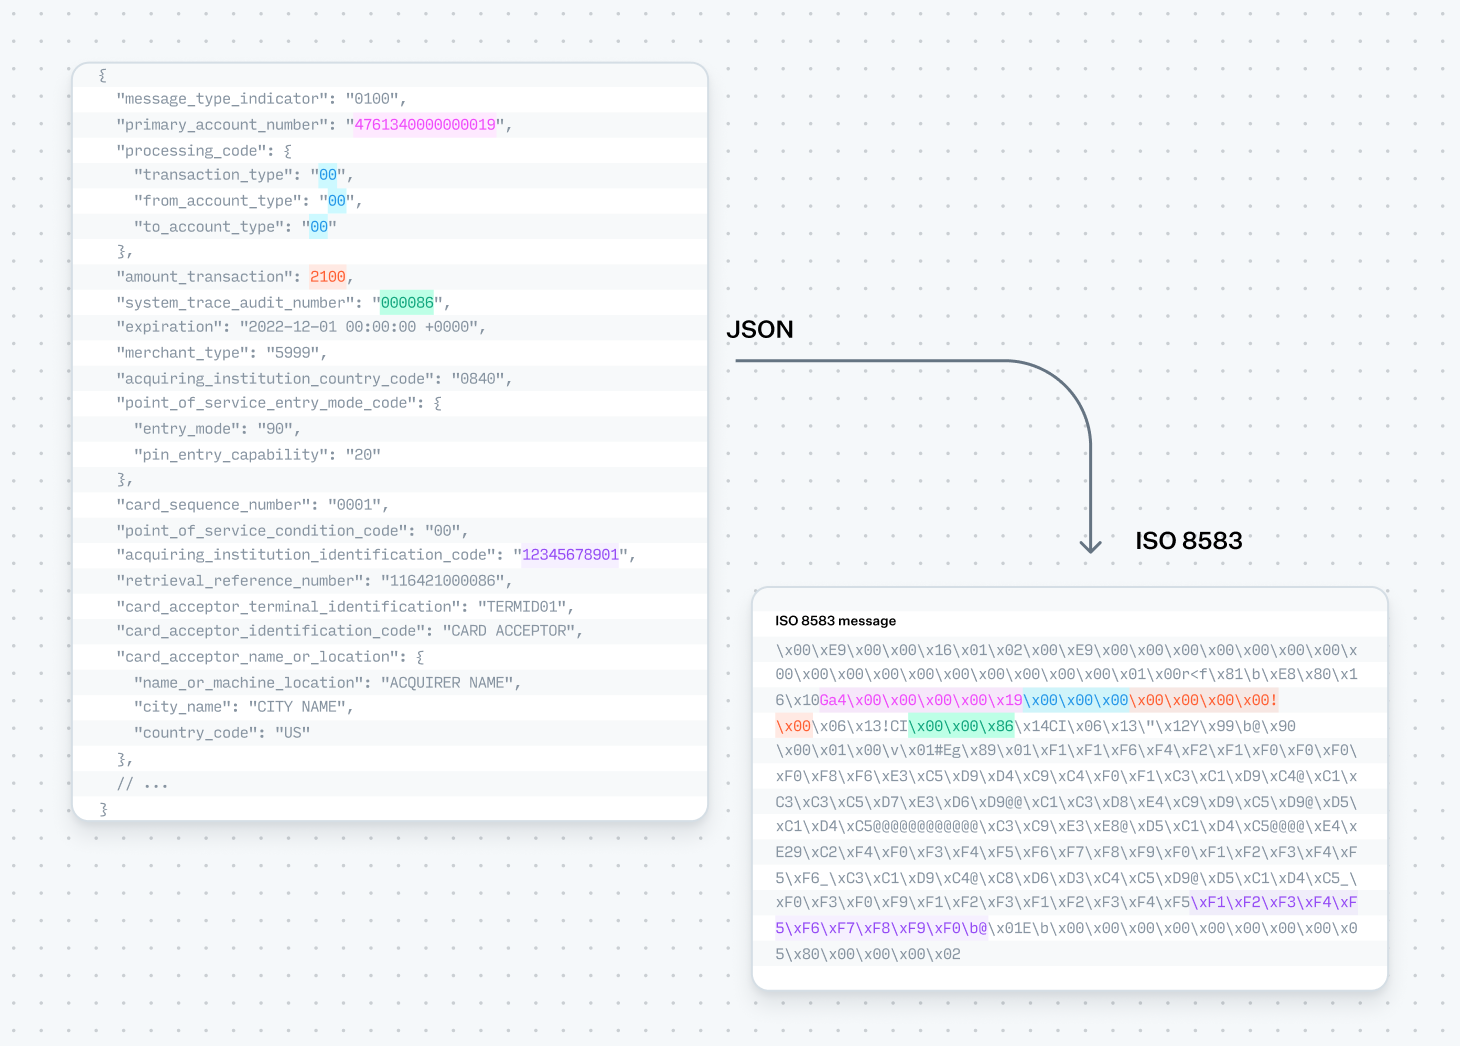
Task: Collapse the point_of_service_entry_mode_code object
Action: [x=437, y=403]
